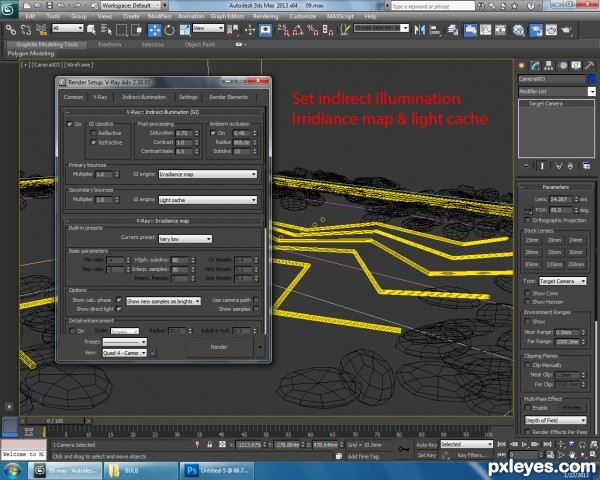Click Go to End playback control
The image size is (600, 480).
[x=547, y=444]
